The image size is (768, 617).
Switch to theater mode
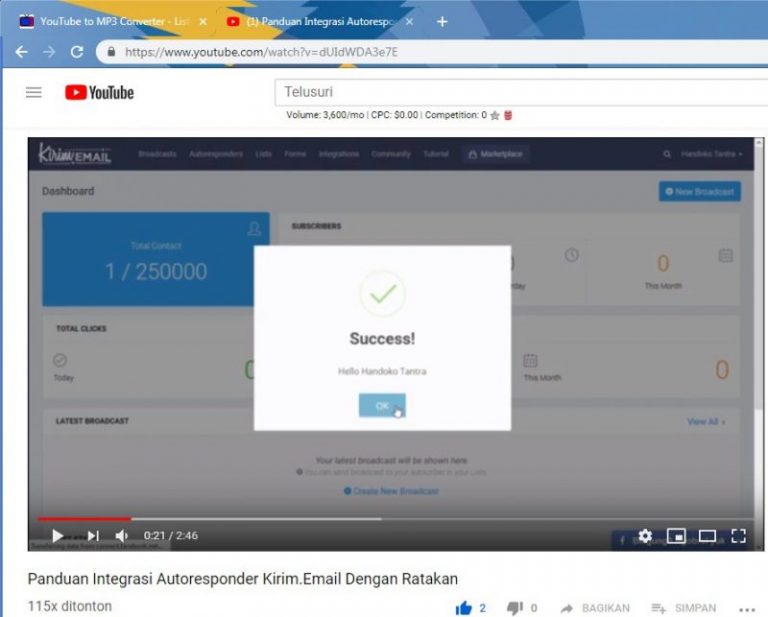[707, 536]
